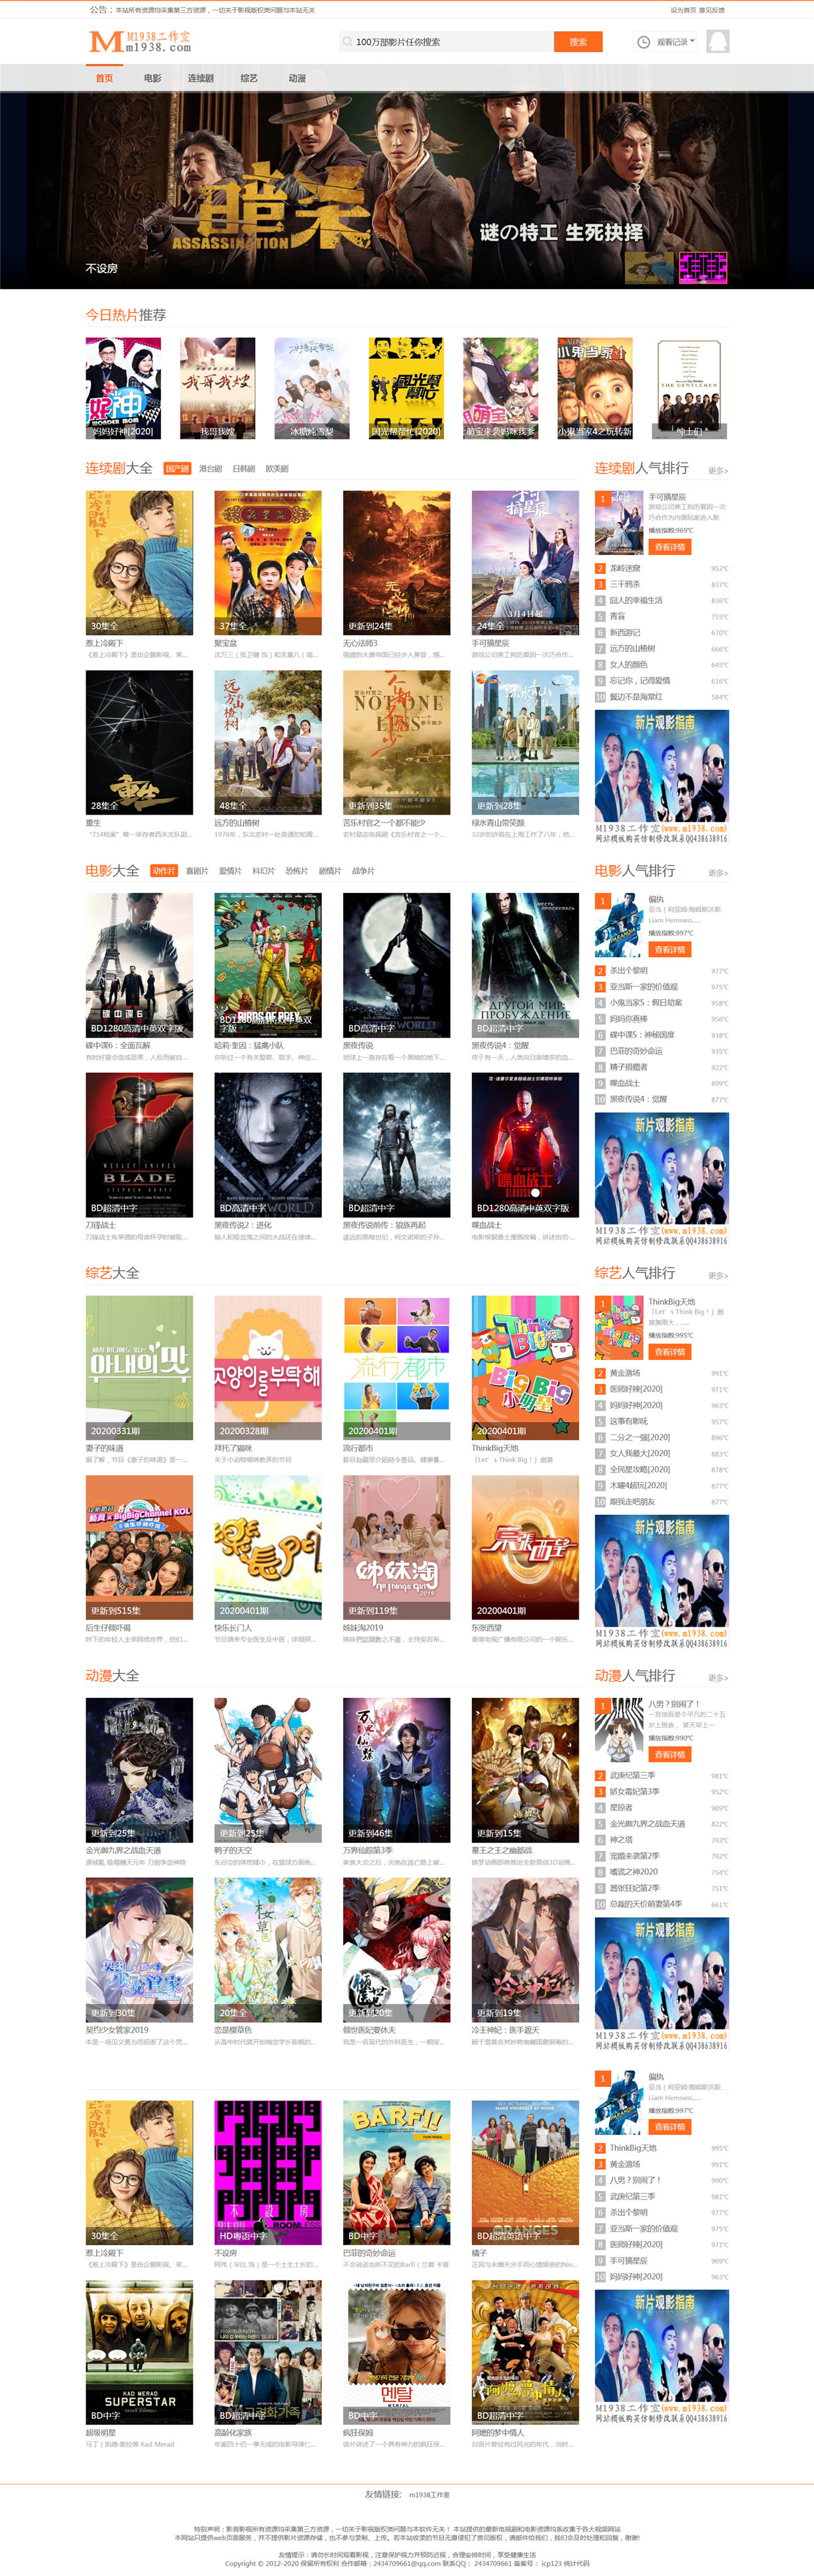
Task: Select the 港台剧 filter under 连续剧大全
Action: point(210,469)
